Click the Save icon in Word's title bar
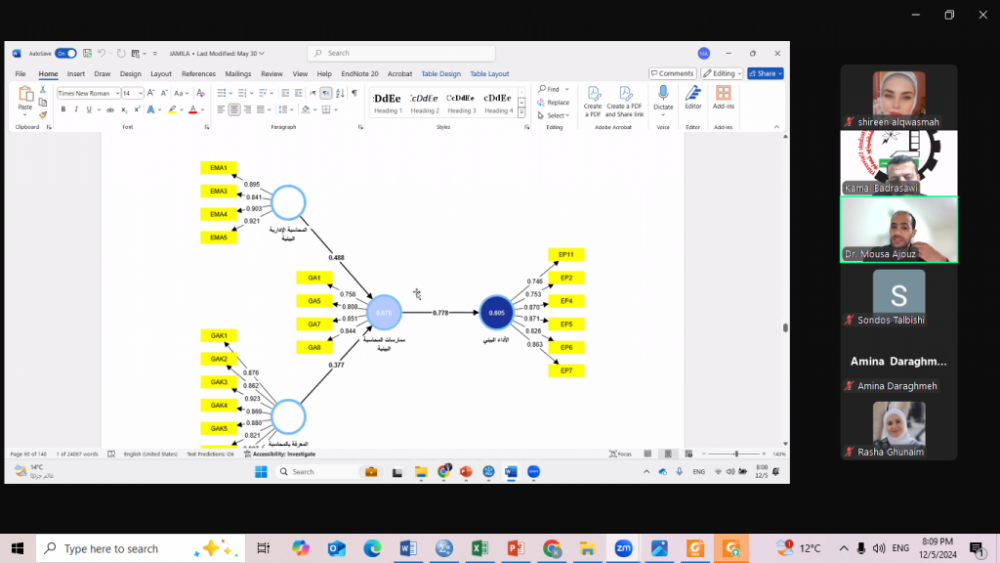The width and height of the screenshot is (1000, 563). pyautogui.click(x=87, y=54)
